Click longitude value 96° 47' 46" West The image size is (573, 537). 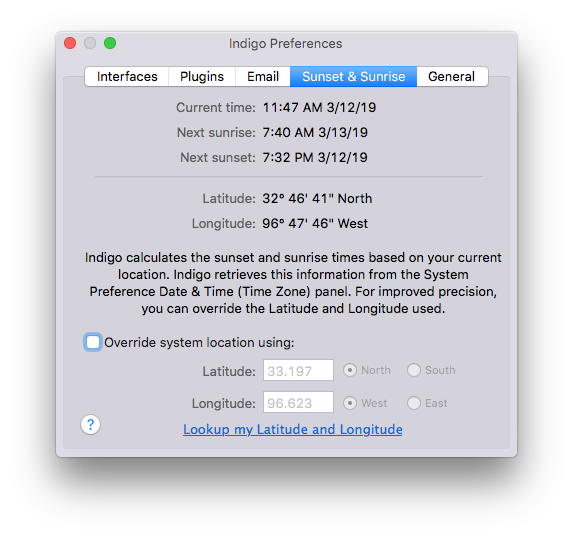pos(315,223)
